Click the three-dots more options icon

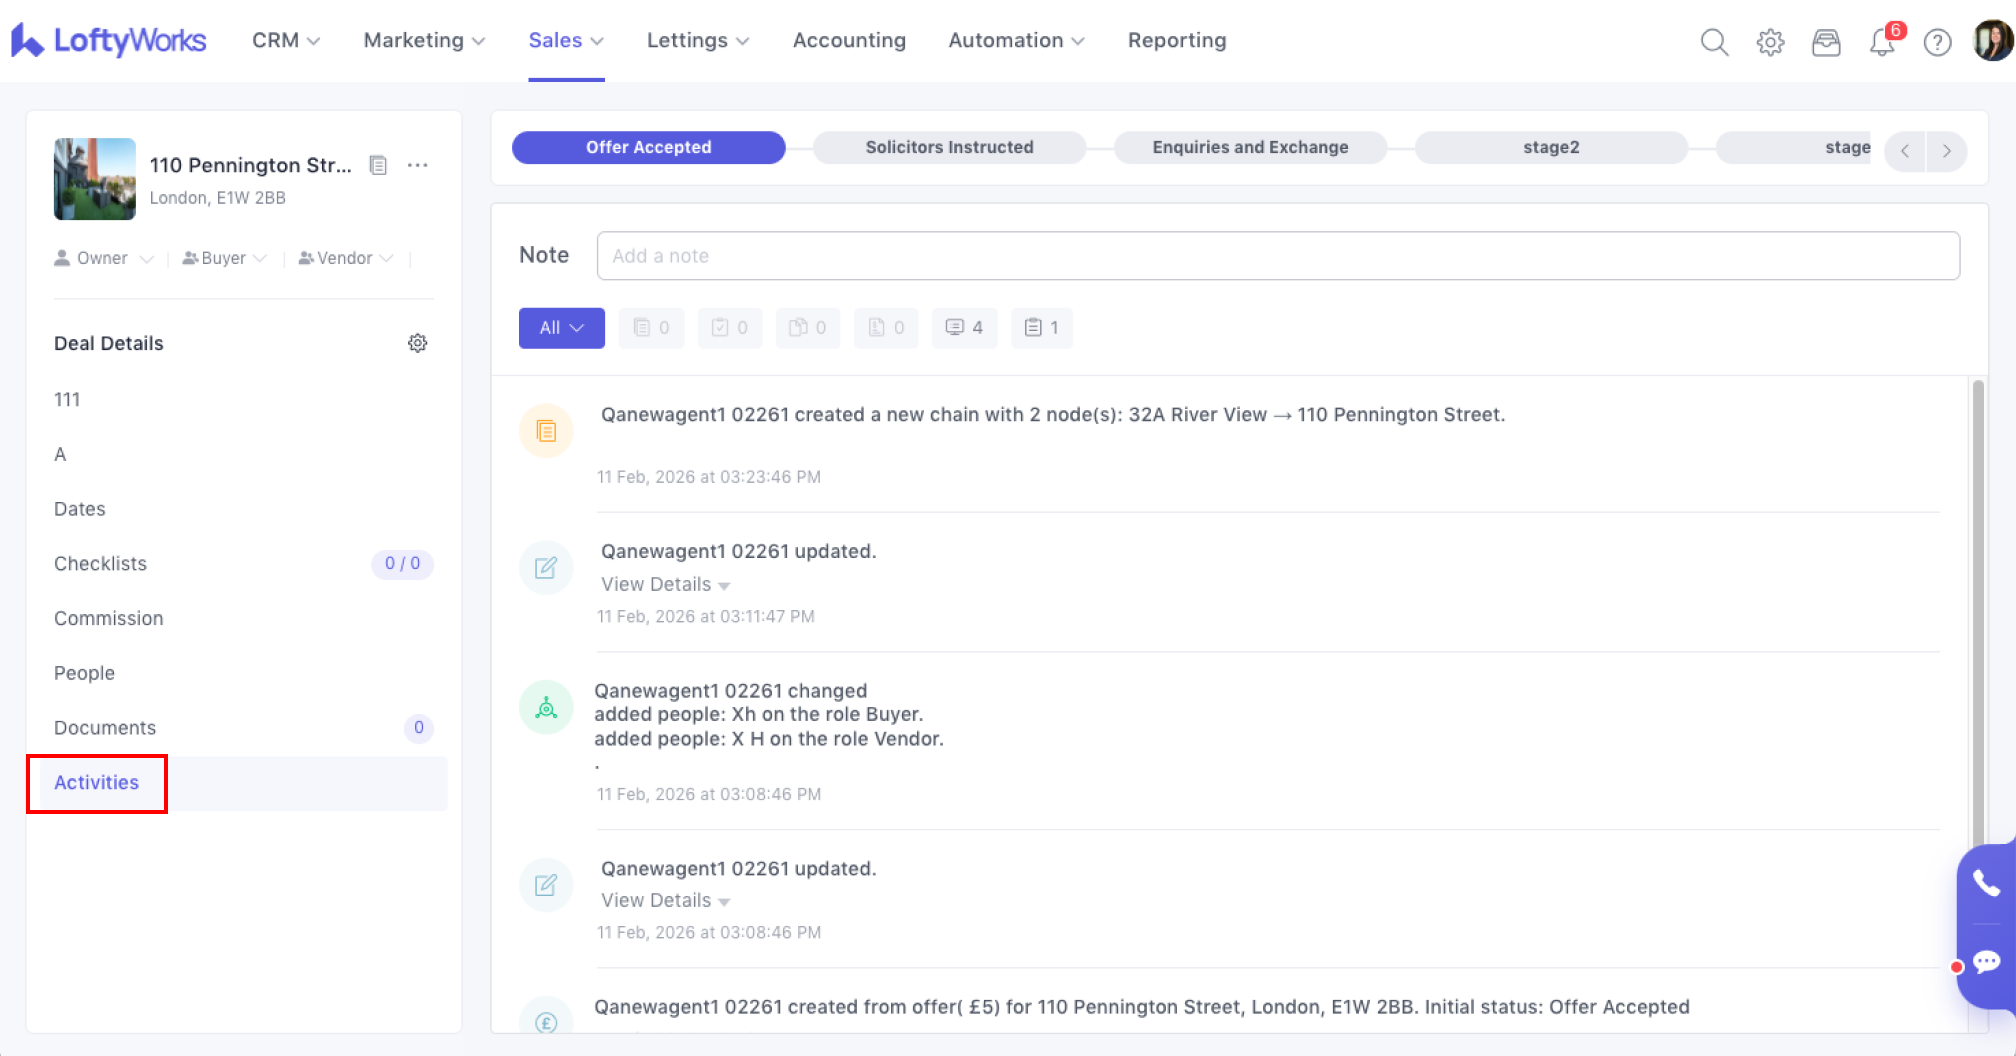418,165
